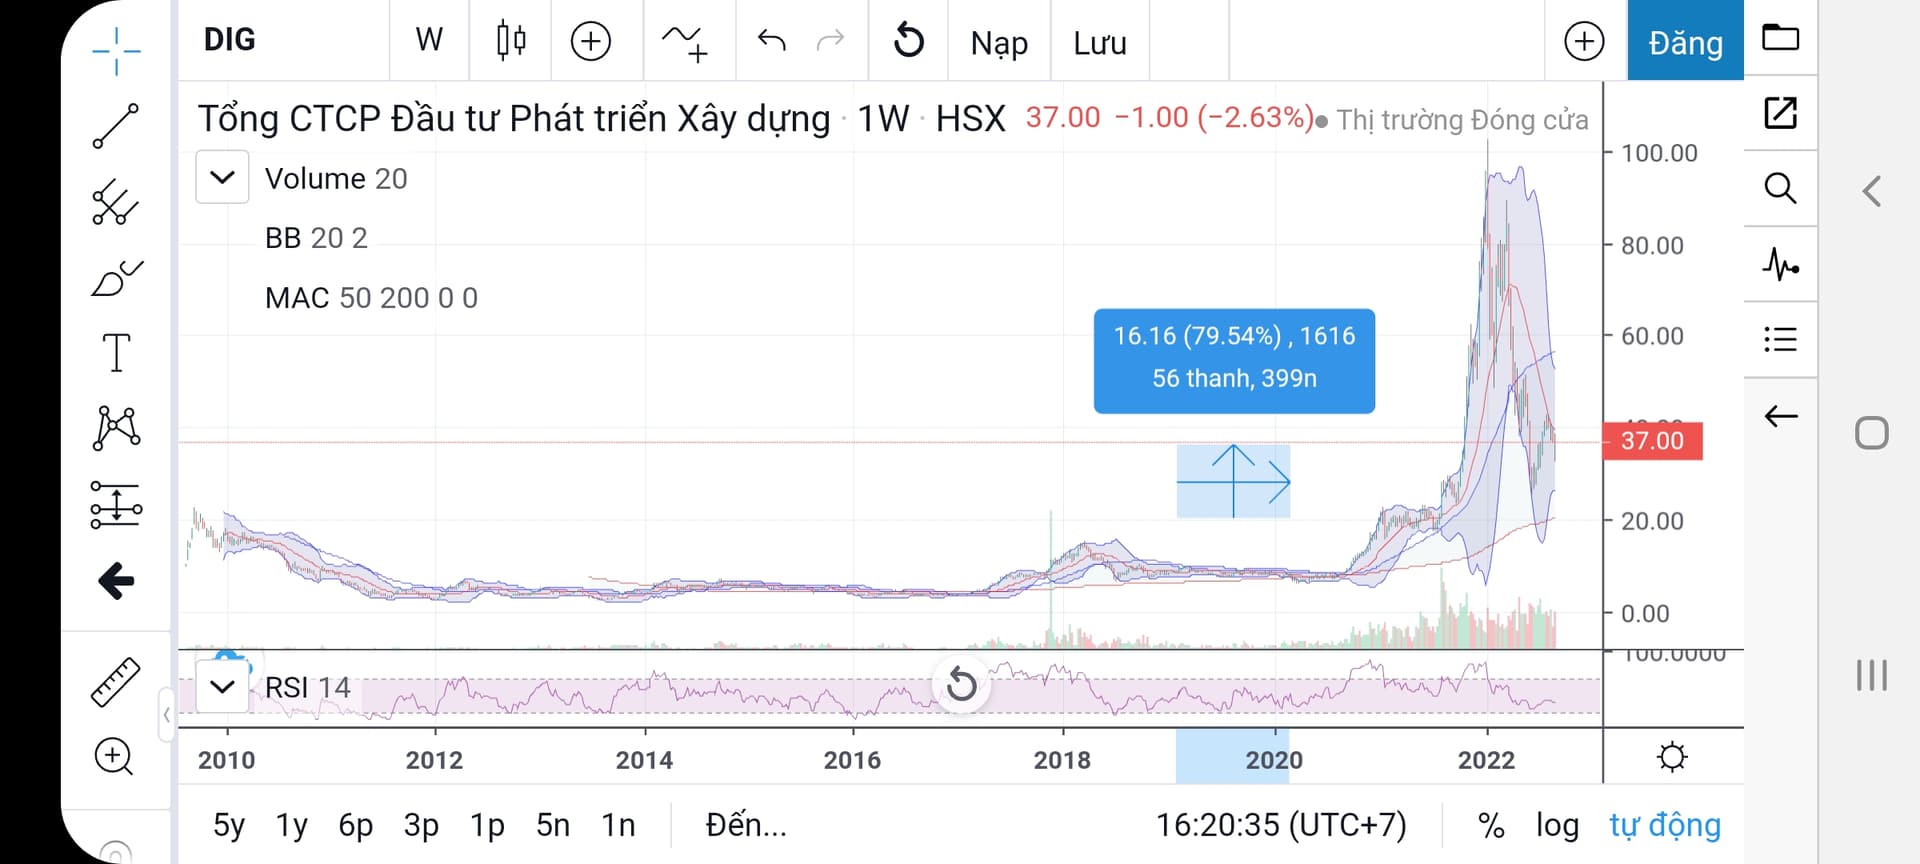Screen dimensions: 1920x864
Task: Select the trend line drawing tool
Action: (x=116, y=126)
